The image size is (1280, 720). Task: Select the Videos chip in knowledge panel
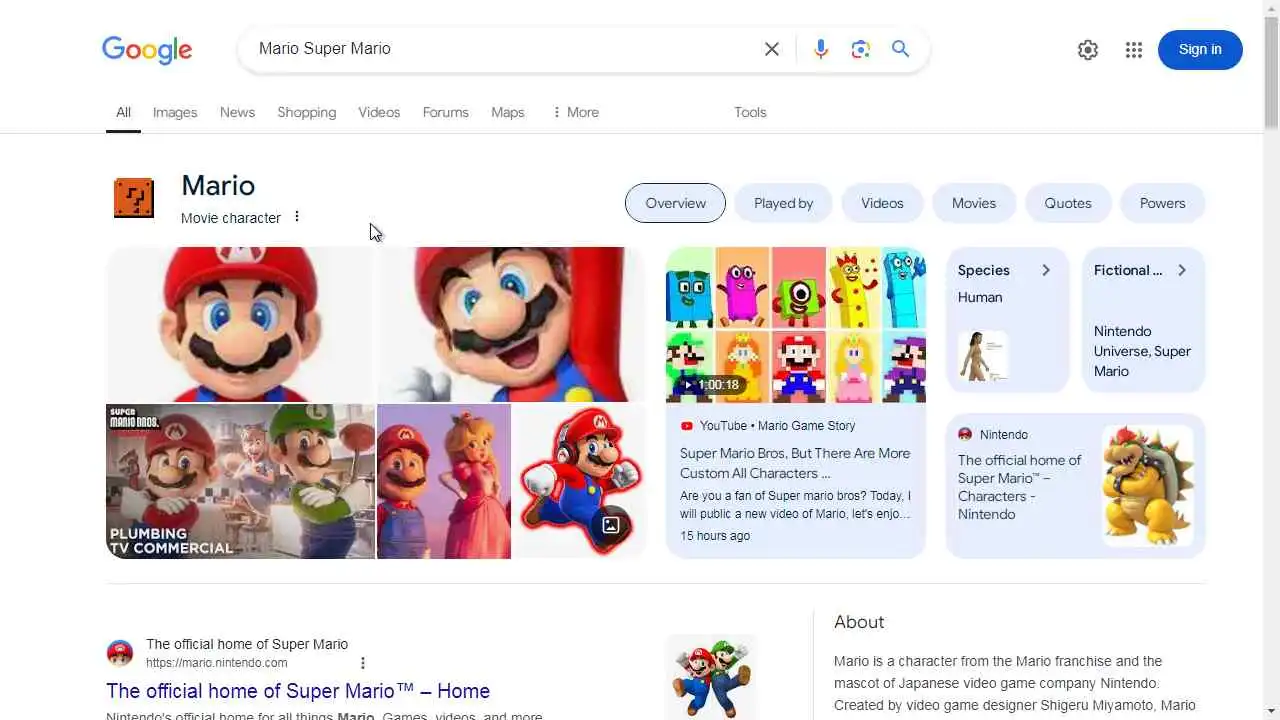(882, 203)
